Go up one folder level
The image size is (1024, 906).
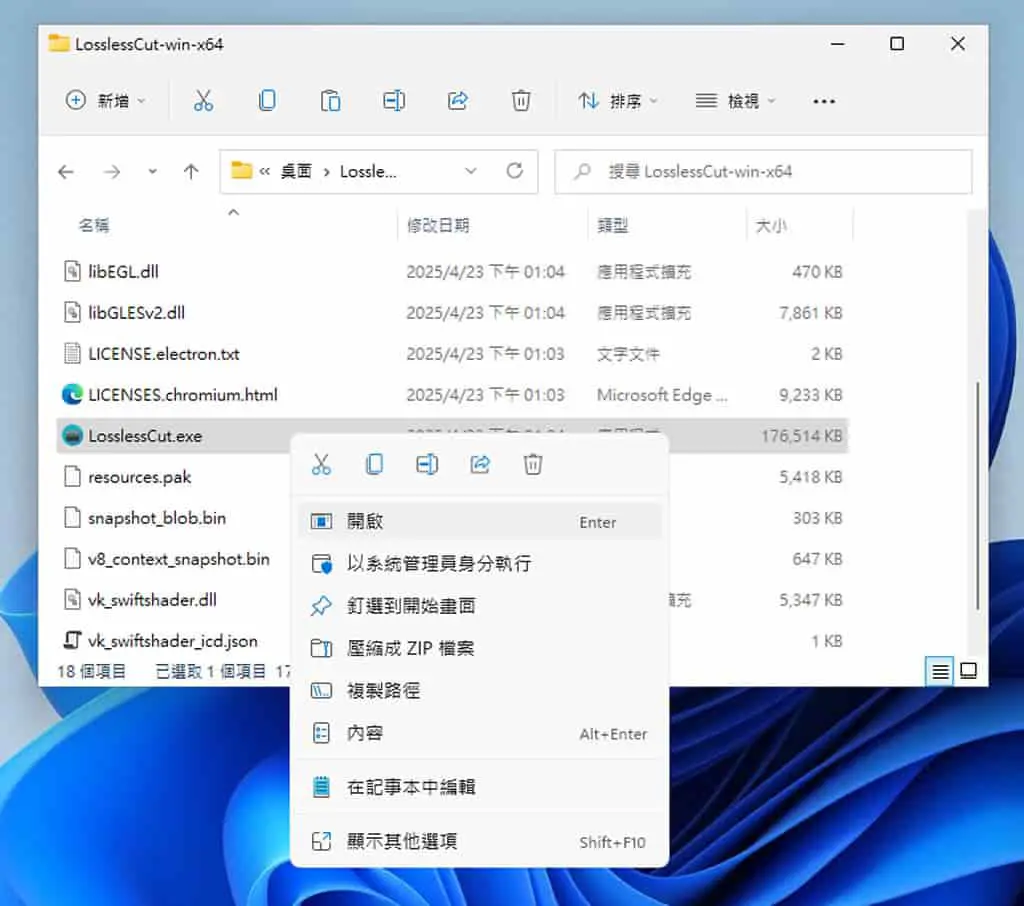(191, 172)
